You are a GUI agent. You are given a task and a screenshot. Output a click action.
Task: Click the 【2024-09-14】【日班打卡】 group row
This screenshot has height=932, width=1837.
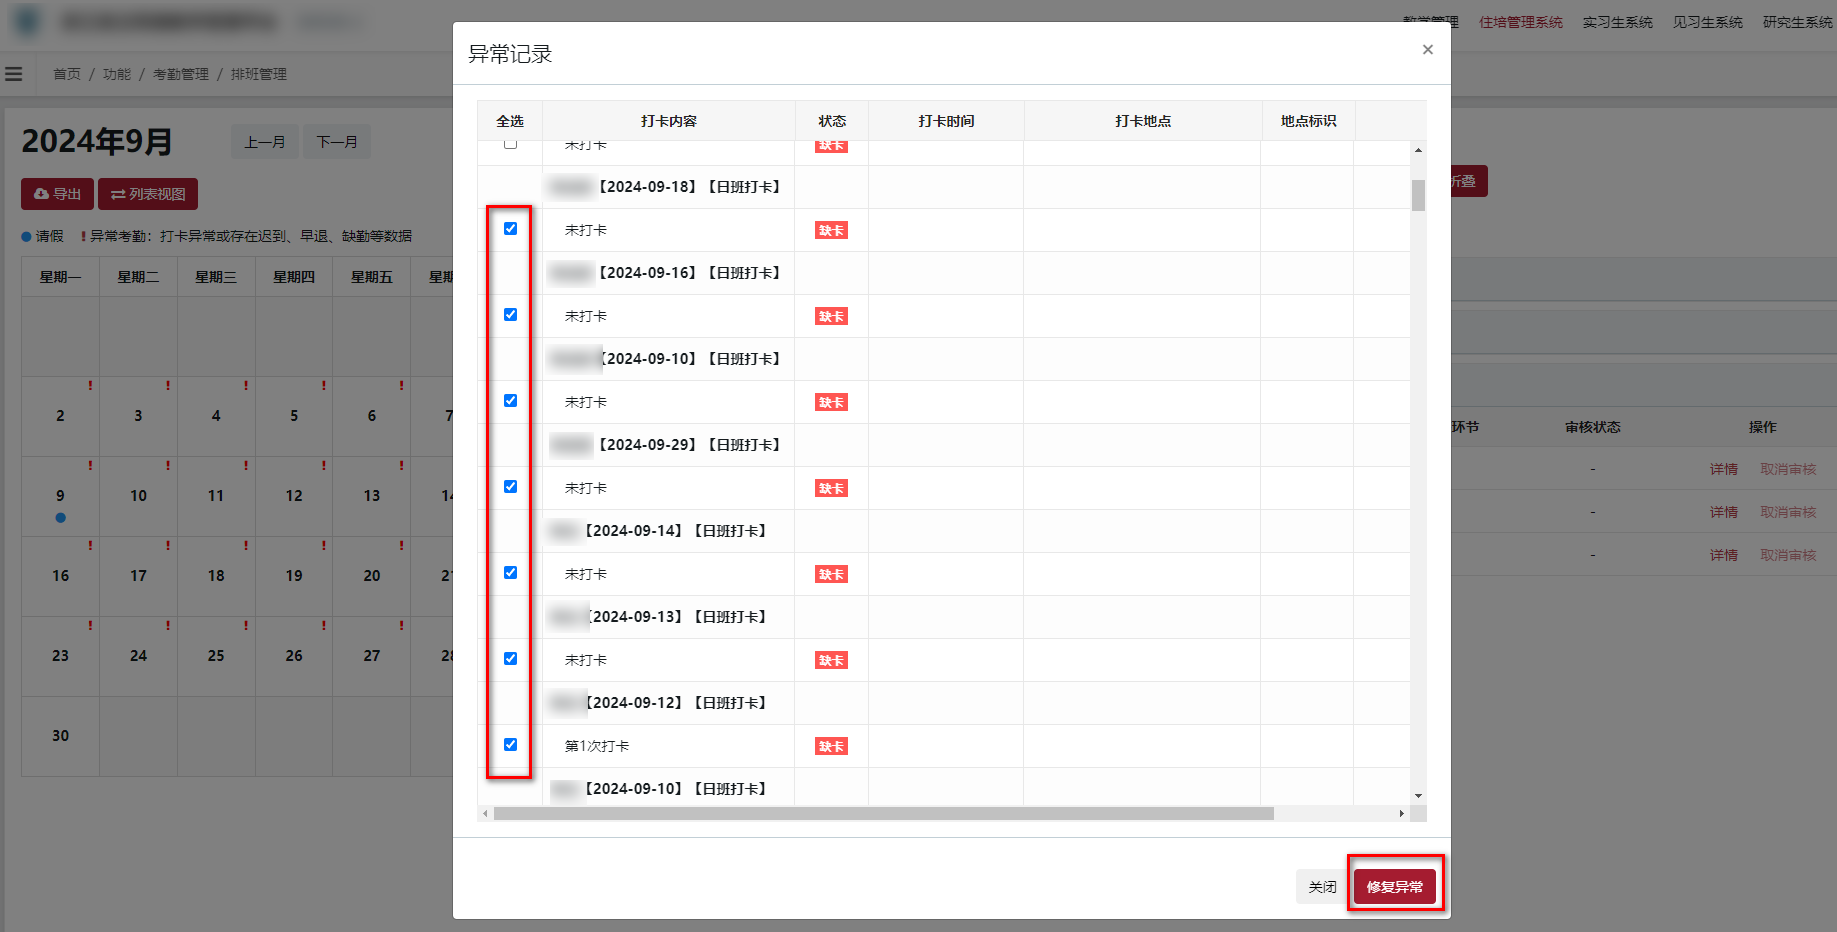tap(944, 531)
